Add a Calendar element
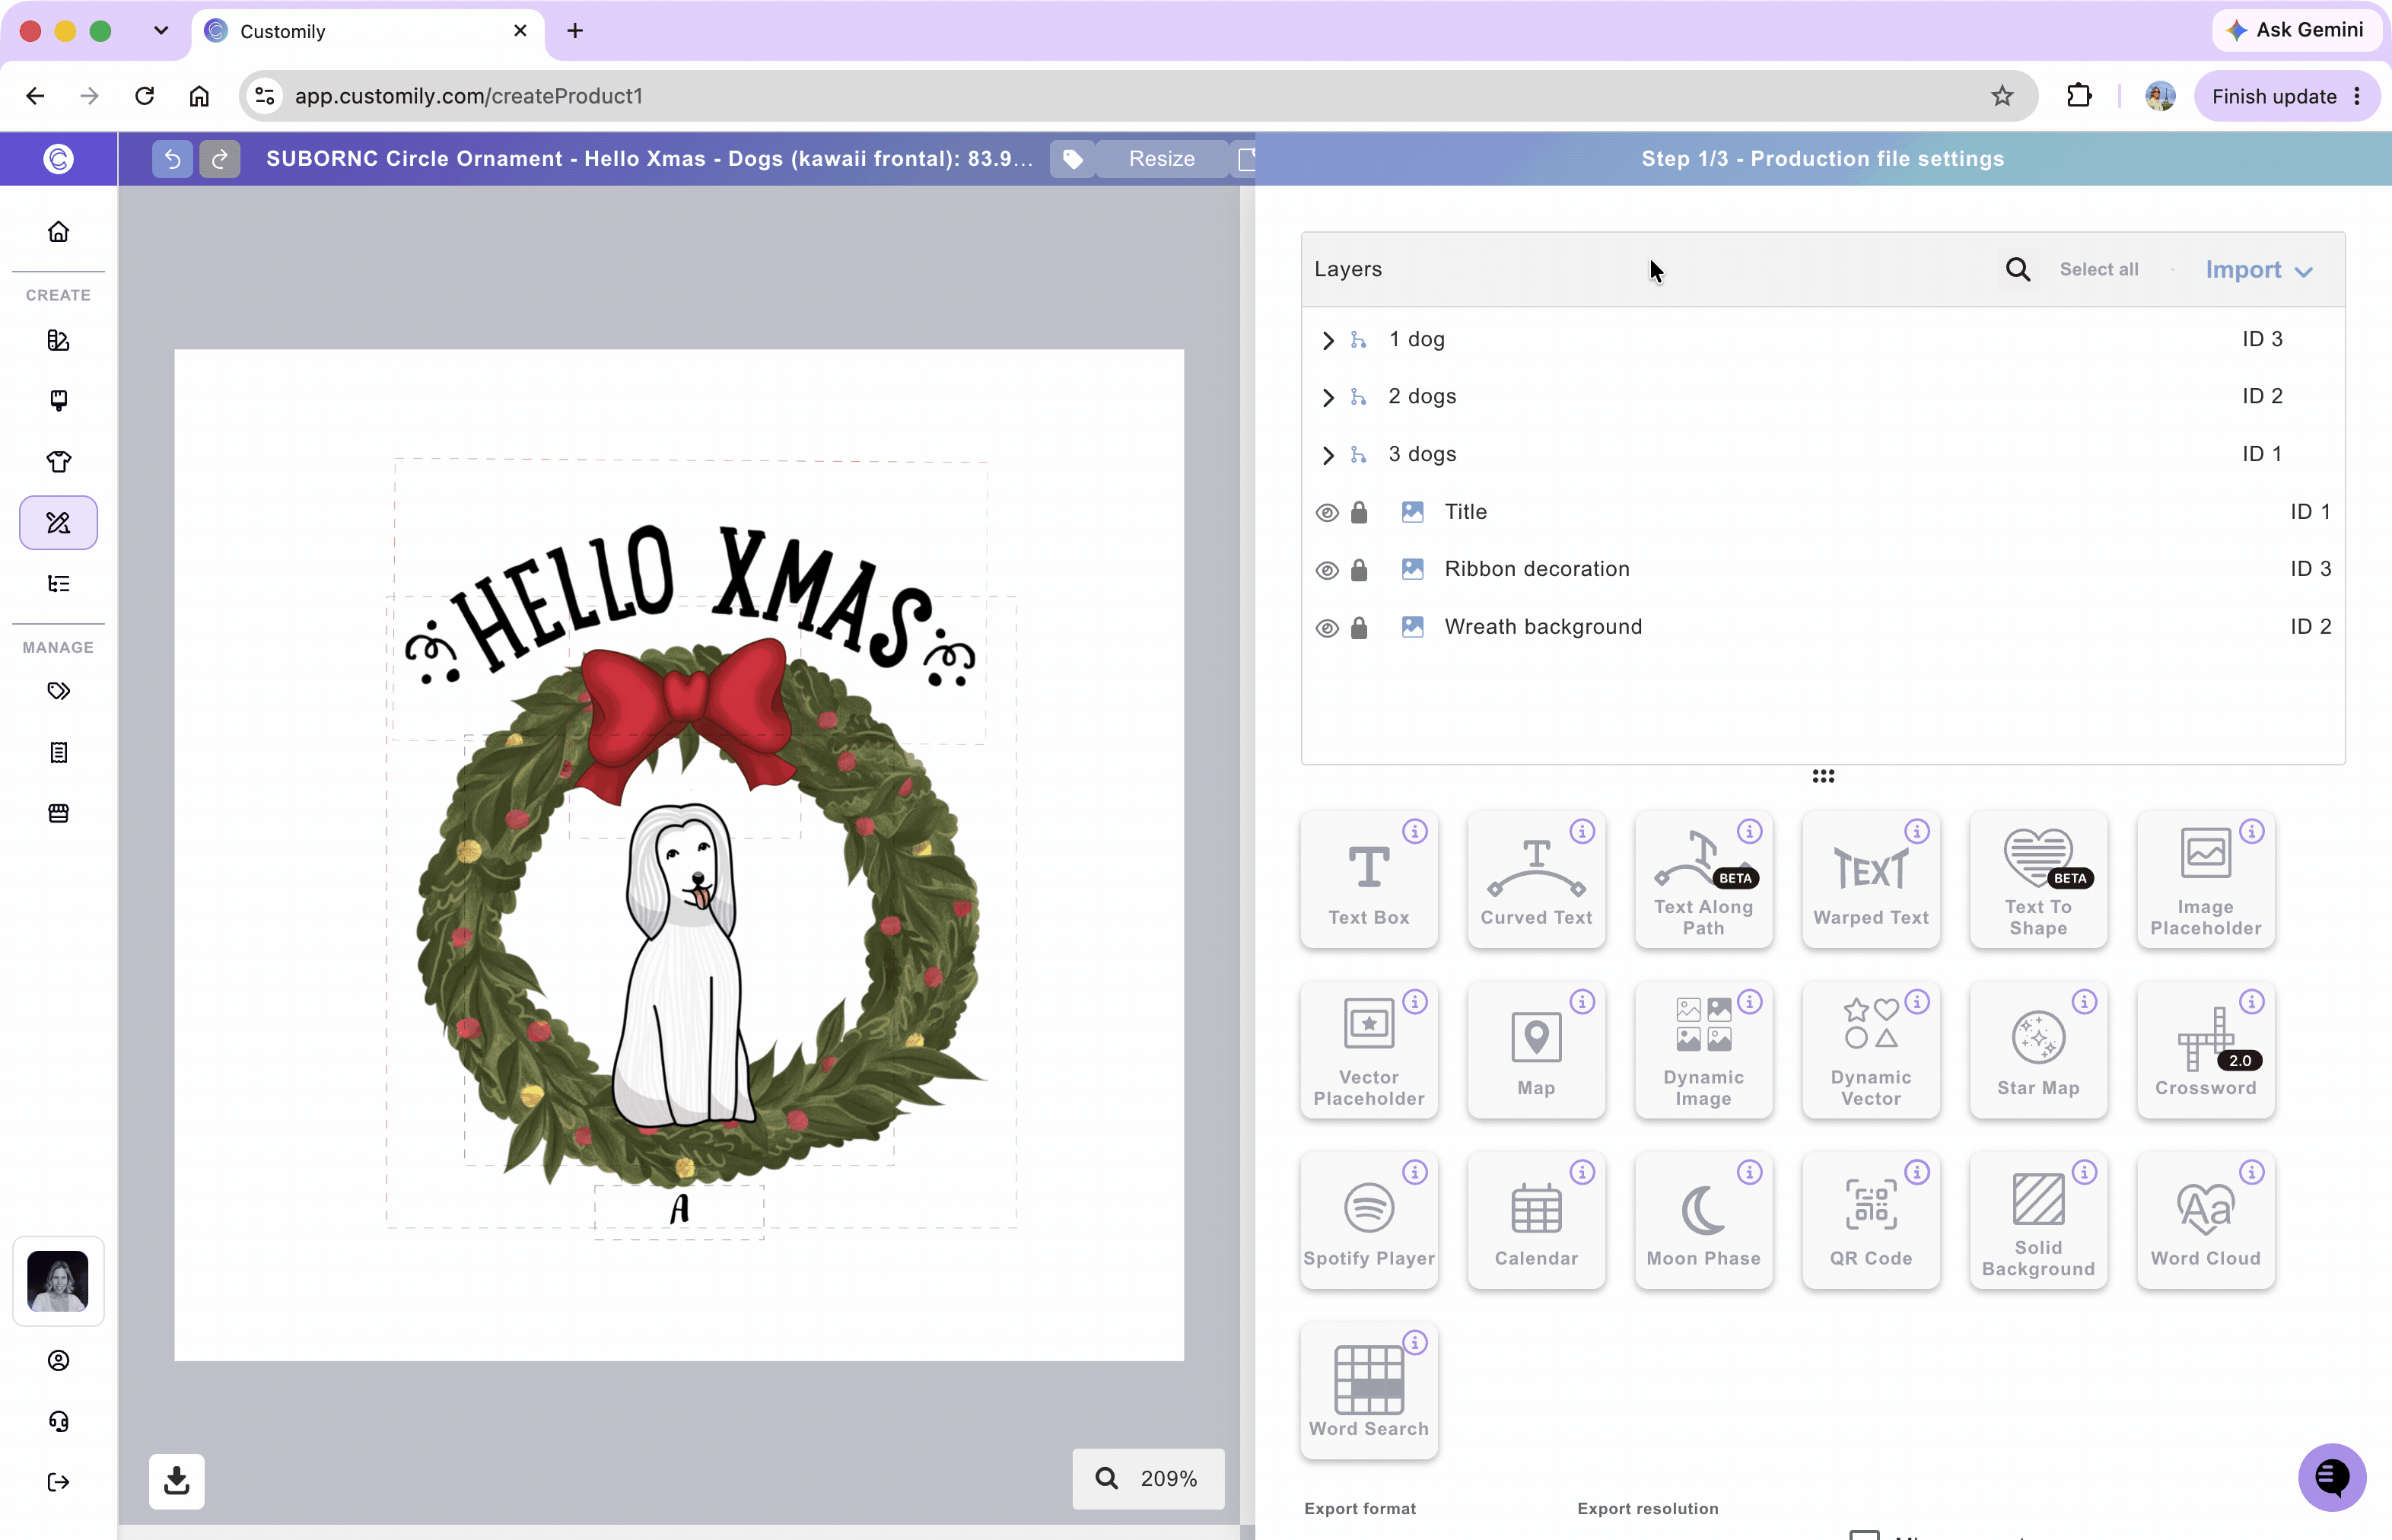Image resolution: width=2392 pixels, height=1540 pixels. (x=1536, y=1221)
